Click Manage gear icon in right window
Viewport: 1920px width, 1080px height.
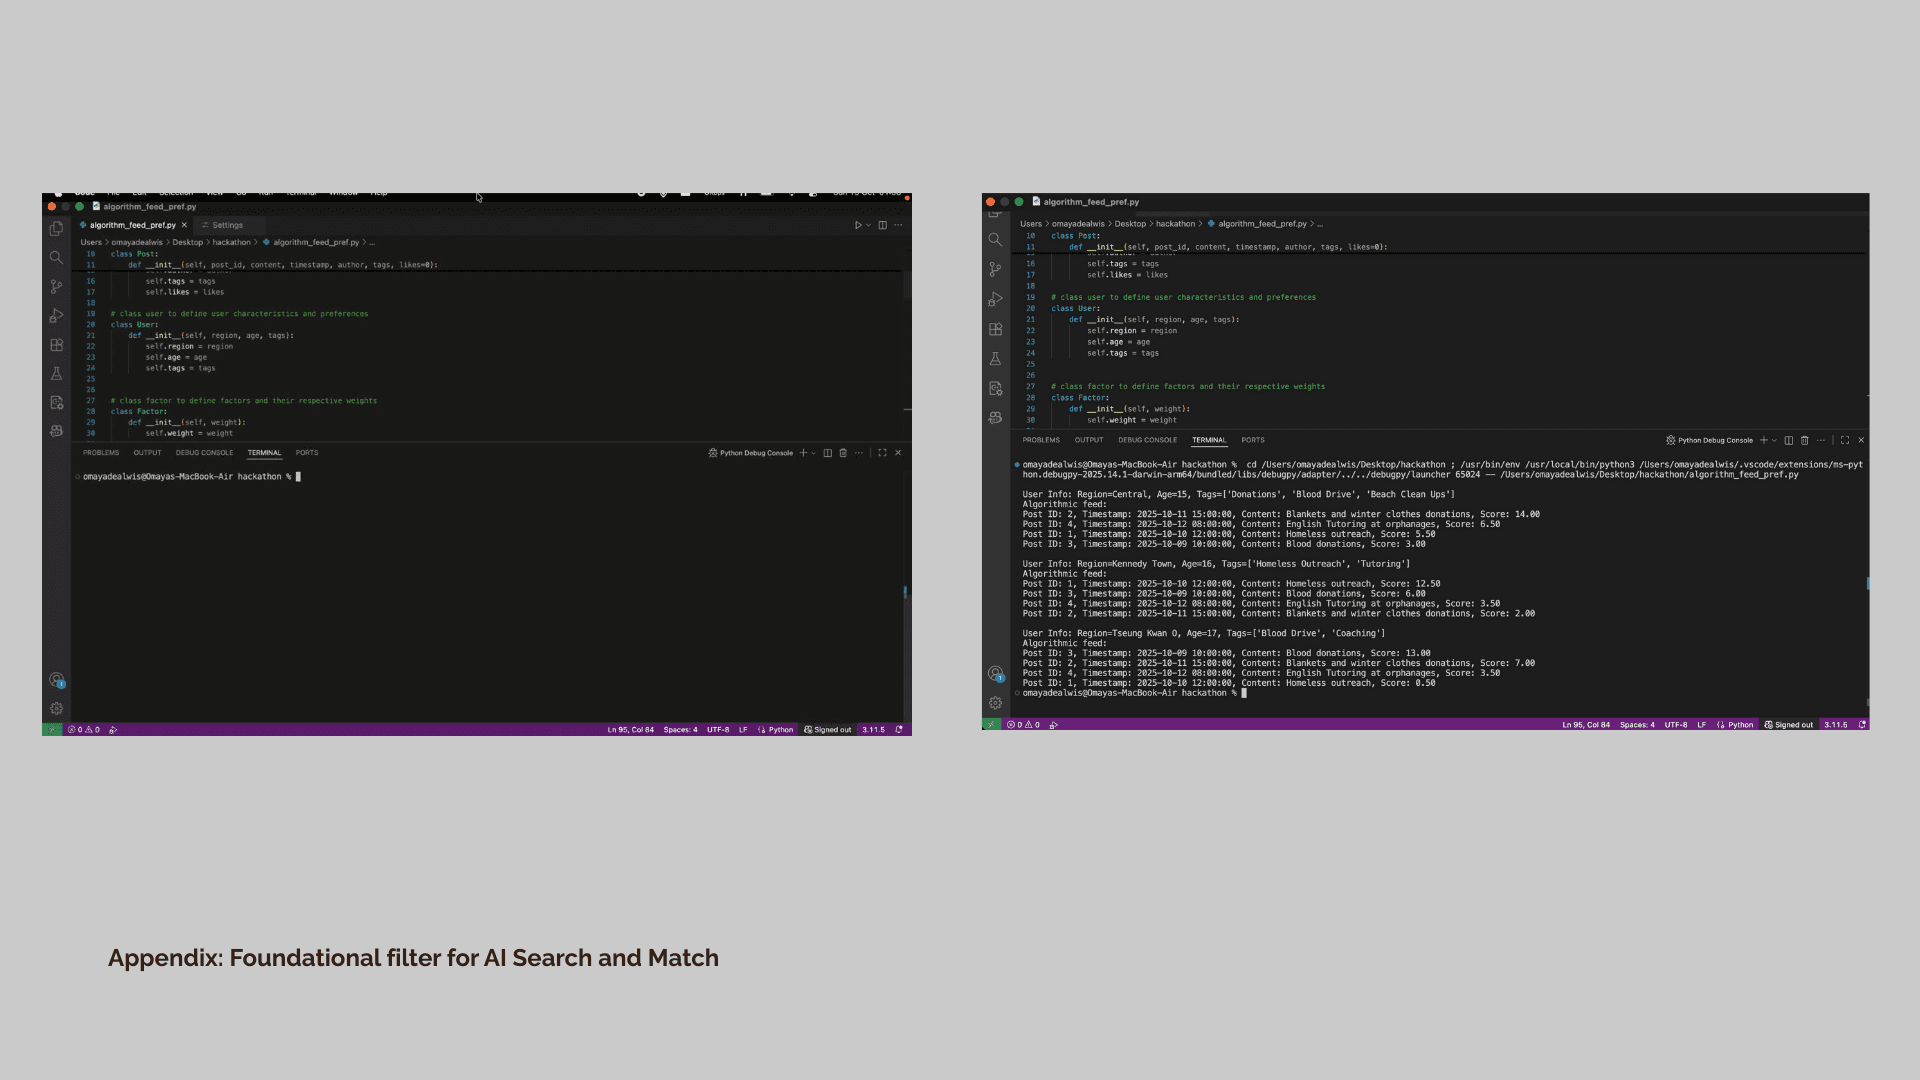coord(995,703)
